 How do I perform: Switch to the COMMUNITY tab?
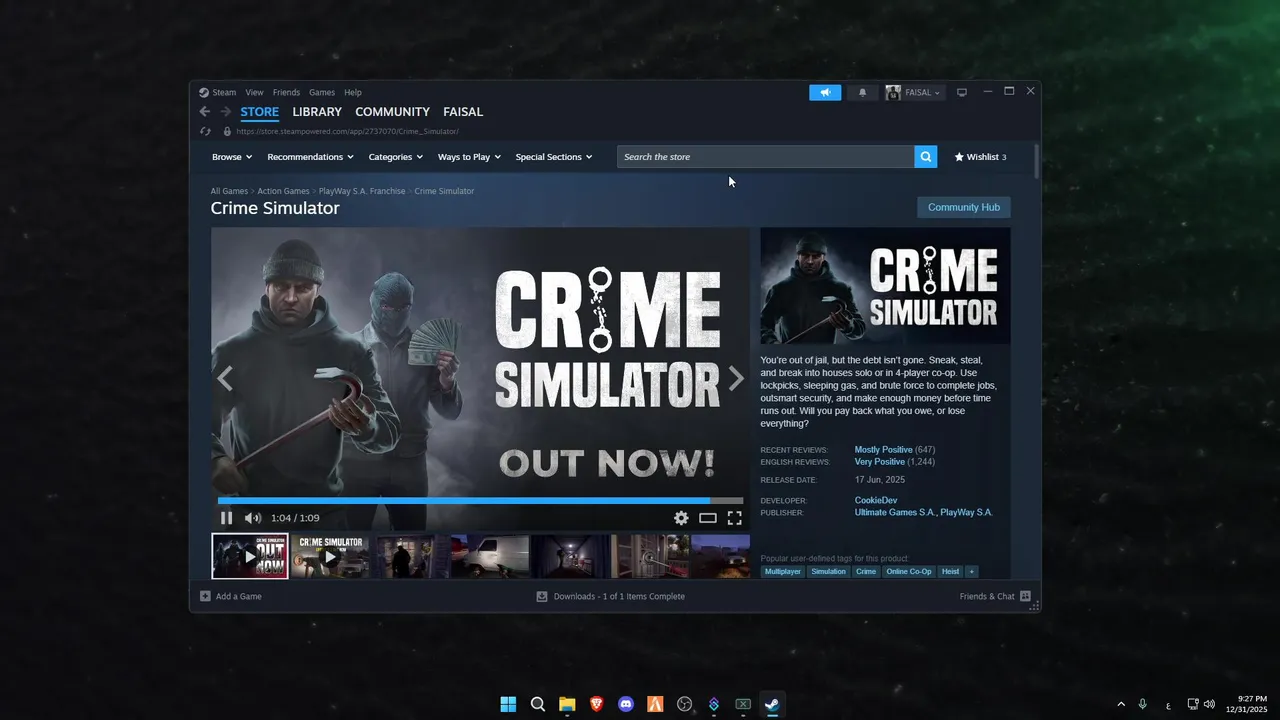click(x=392, y=112)
